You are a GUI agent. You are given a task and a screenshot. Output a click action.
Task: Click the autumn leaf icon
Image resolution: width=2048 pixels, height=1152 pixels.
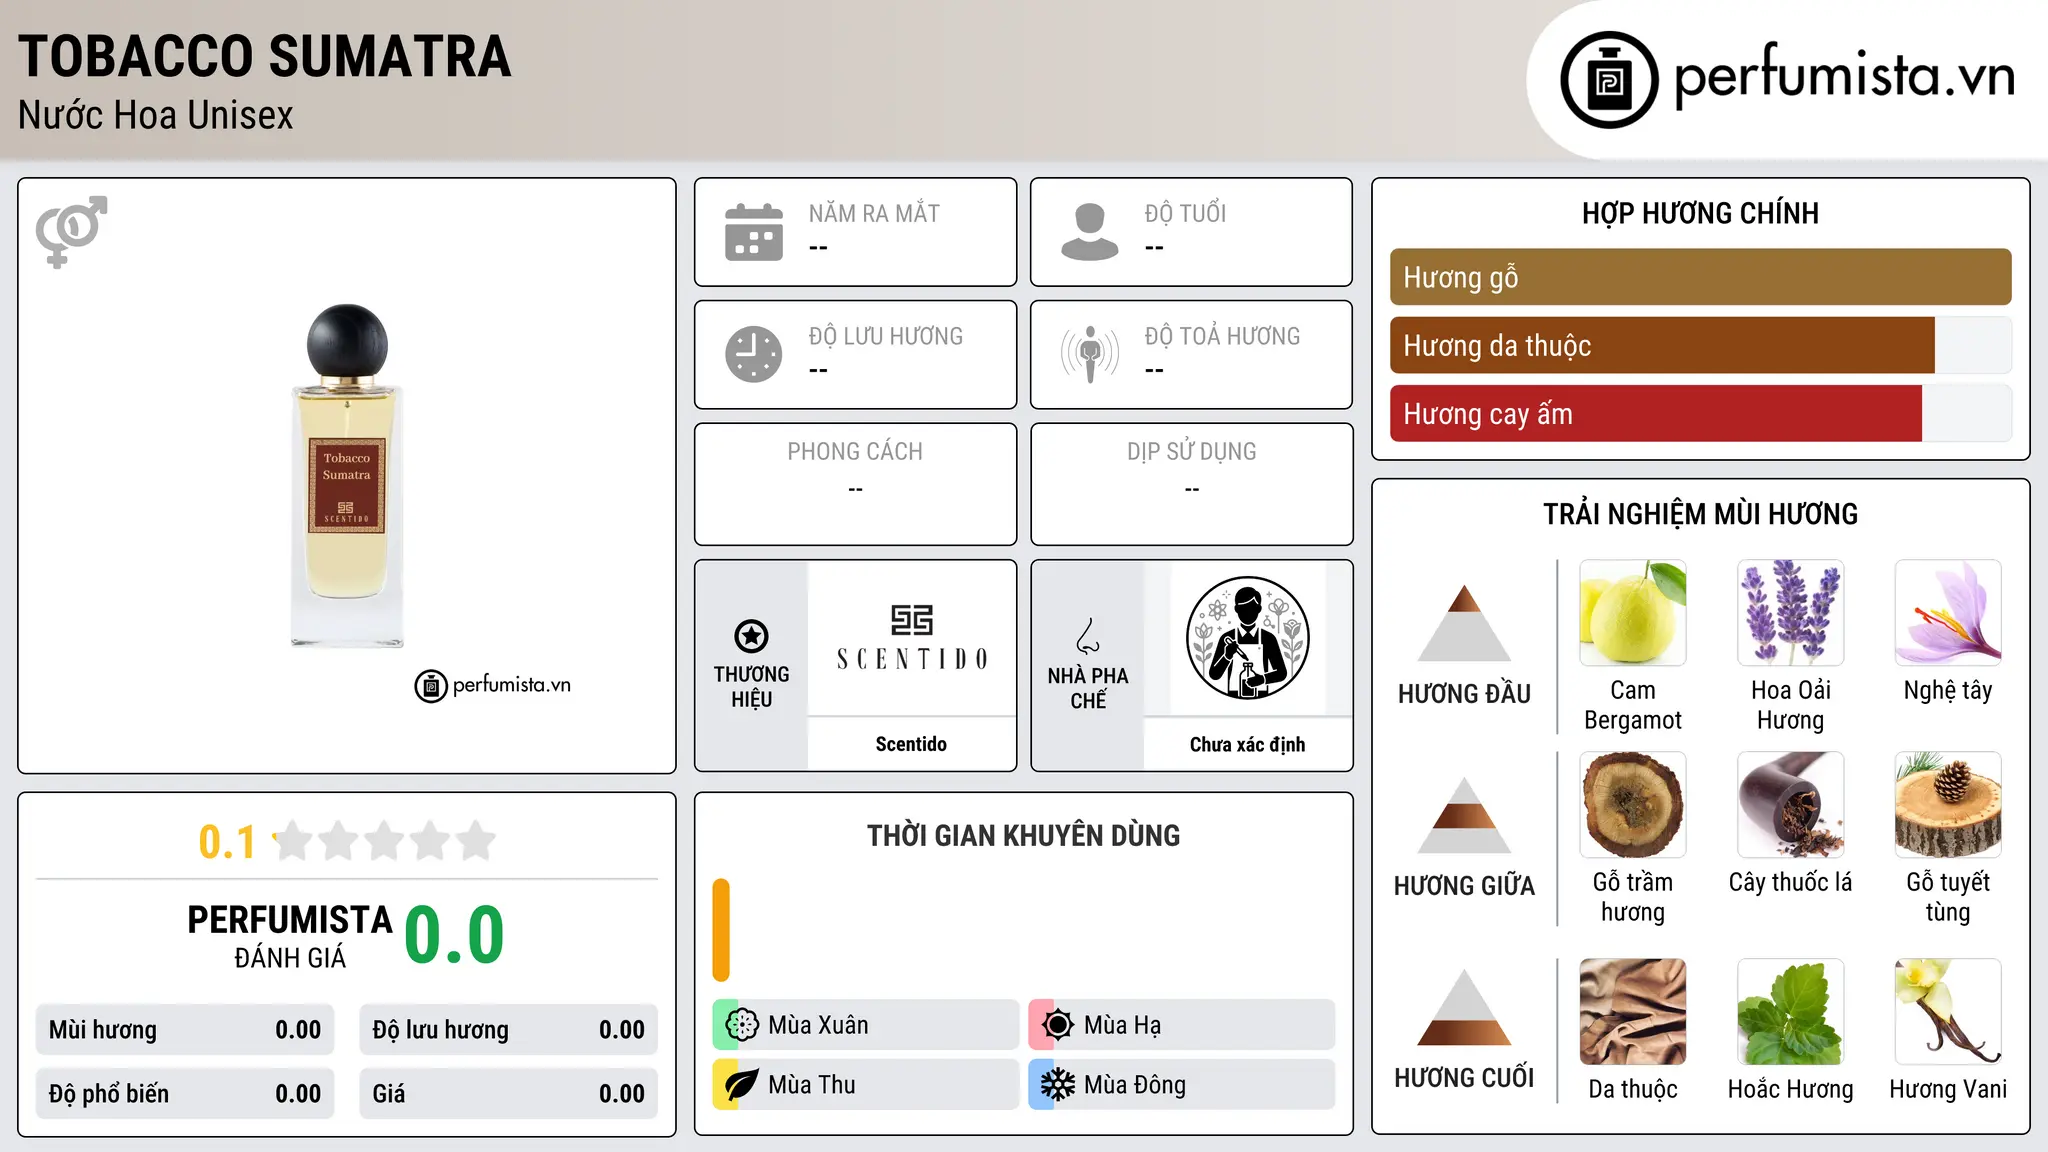(x=742, y=1085)
